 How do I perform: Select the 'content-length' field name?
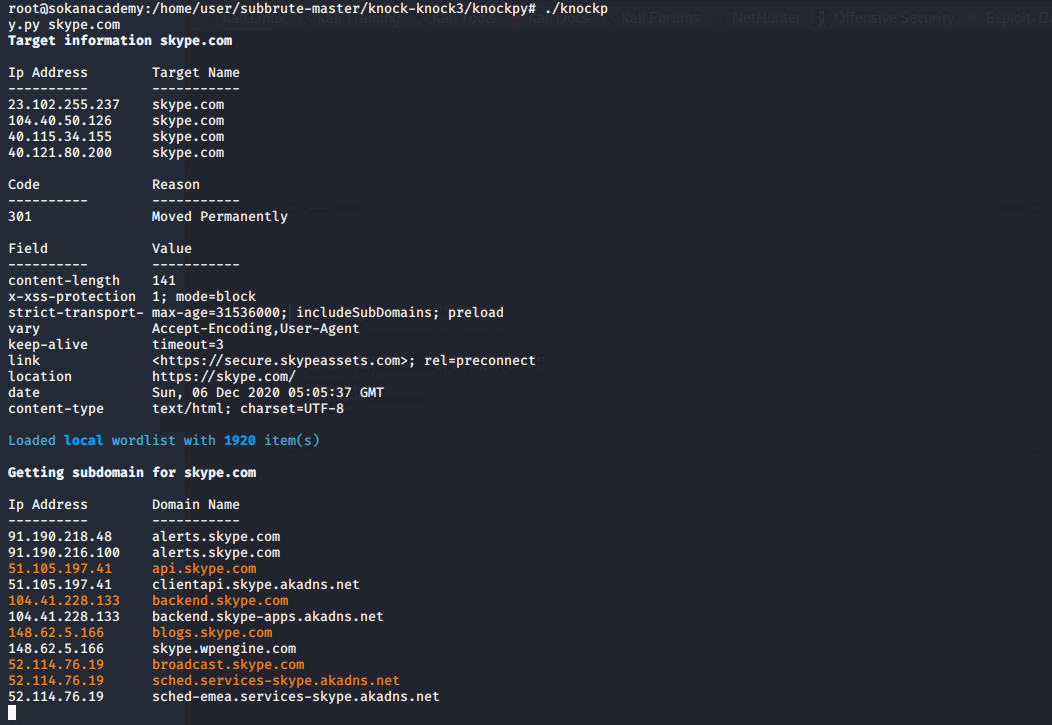click(x=64, y=280)
